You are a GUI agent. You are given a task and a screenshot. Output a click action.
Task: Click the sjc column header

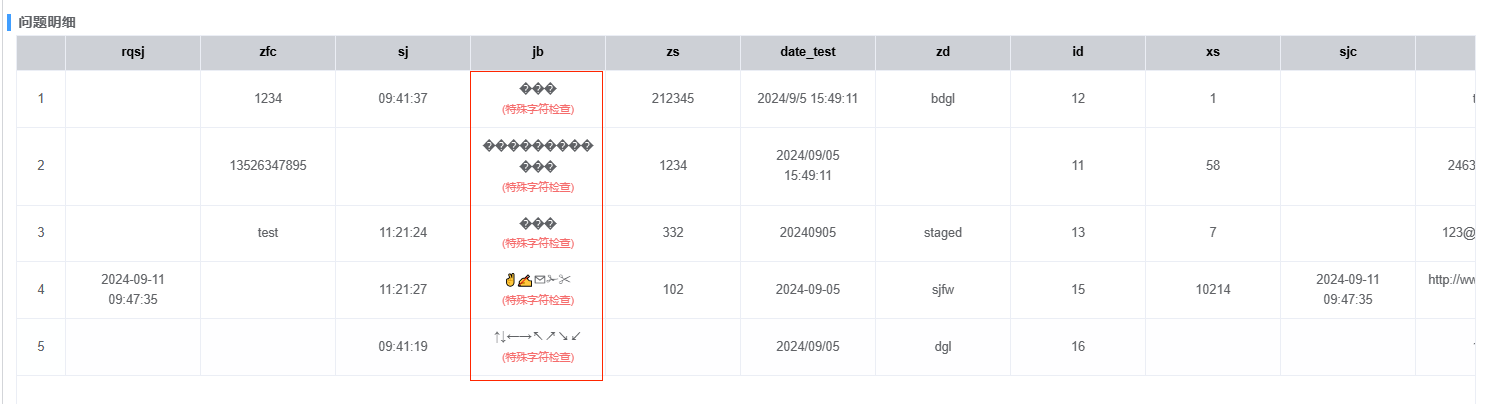tap(1348, 53)
